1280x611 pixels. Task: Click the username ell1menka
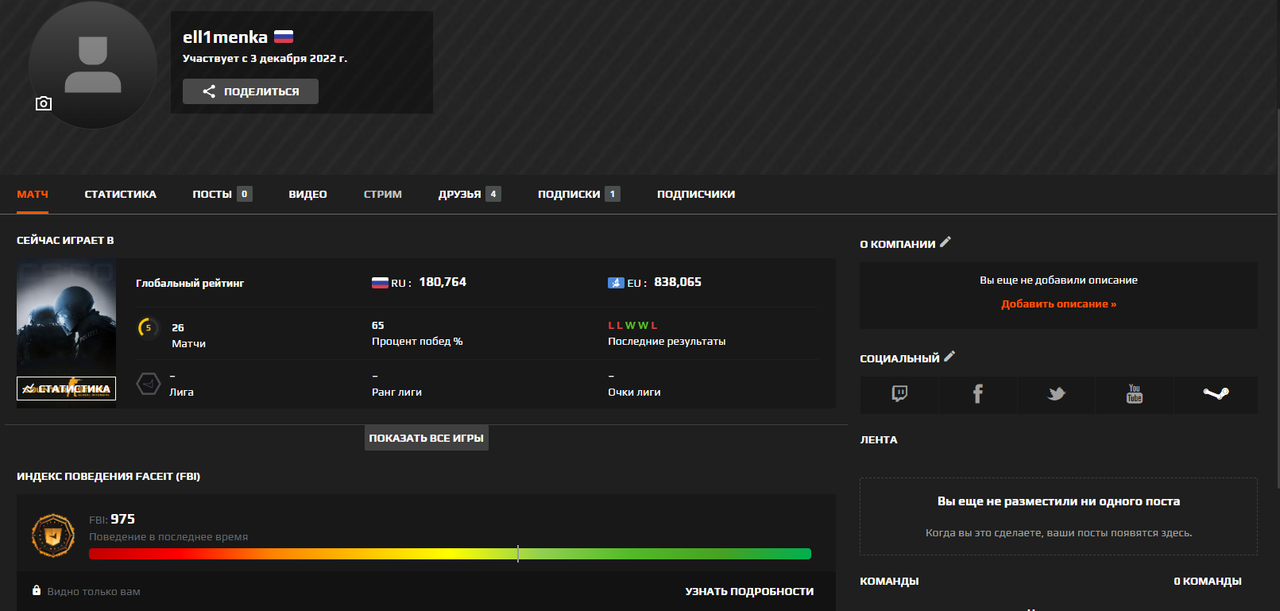225,37
